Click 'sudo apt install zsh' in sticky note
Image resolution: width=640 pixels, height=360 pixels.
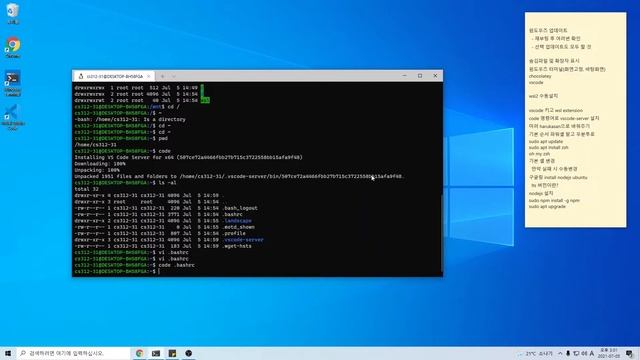point(548,147)
